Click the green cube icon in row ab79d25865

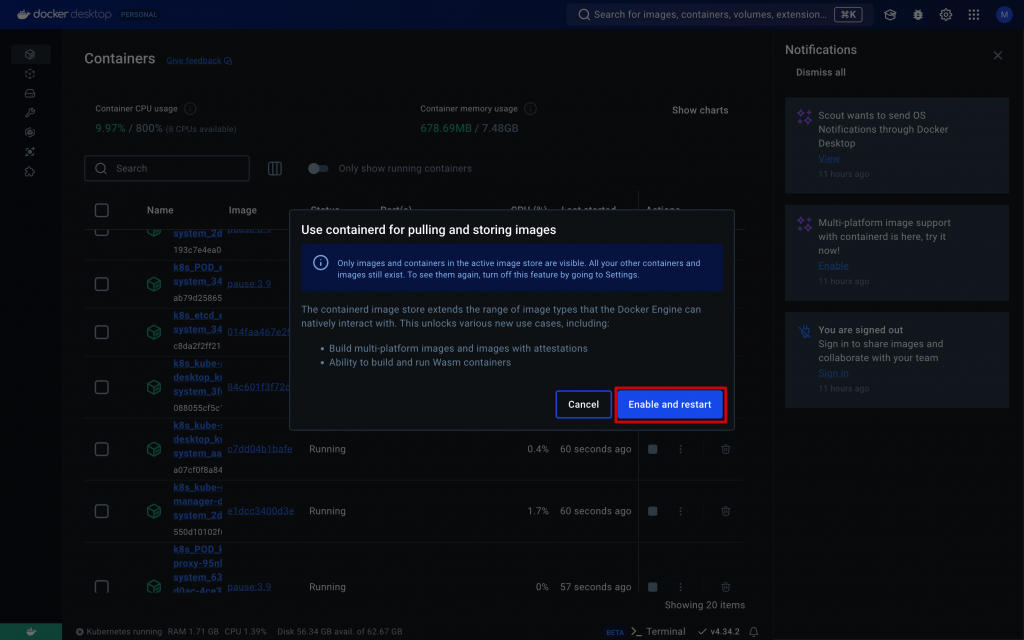pyautogui.click(x=154, y=284)
